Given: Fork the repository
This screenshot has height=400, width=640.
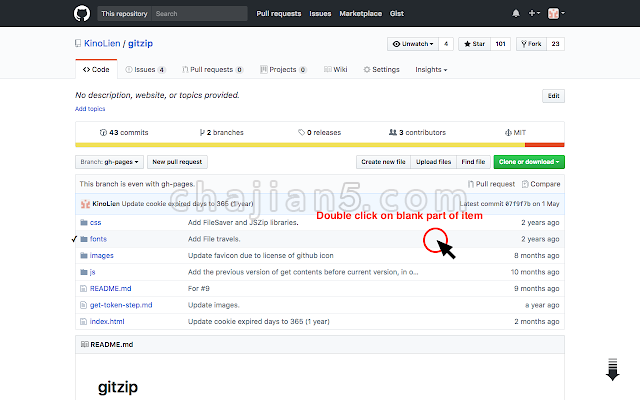Looking at the screenshot, I should tap(531, 44).
